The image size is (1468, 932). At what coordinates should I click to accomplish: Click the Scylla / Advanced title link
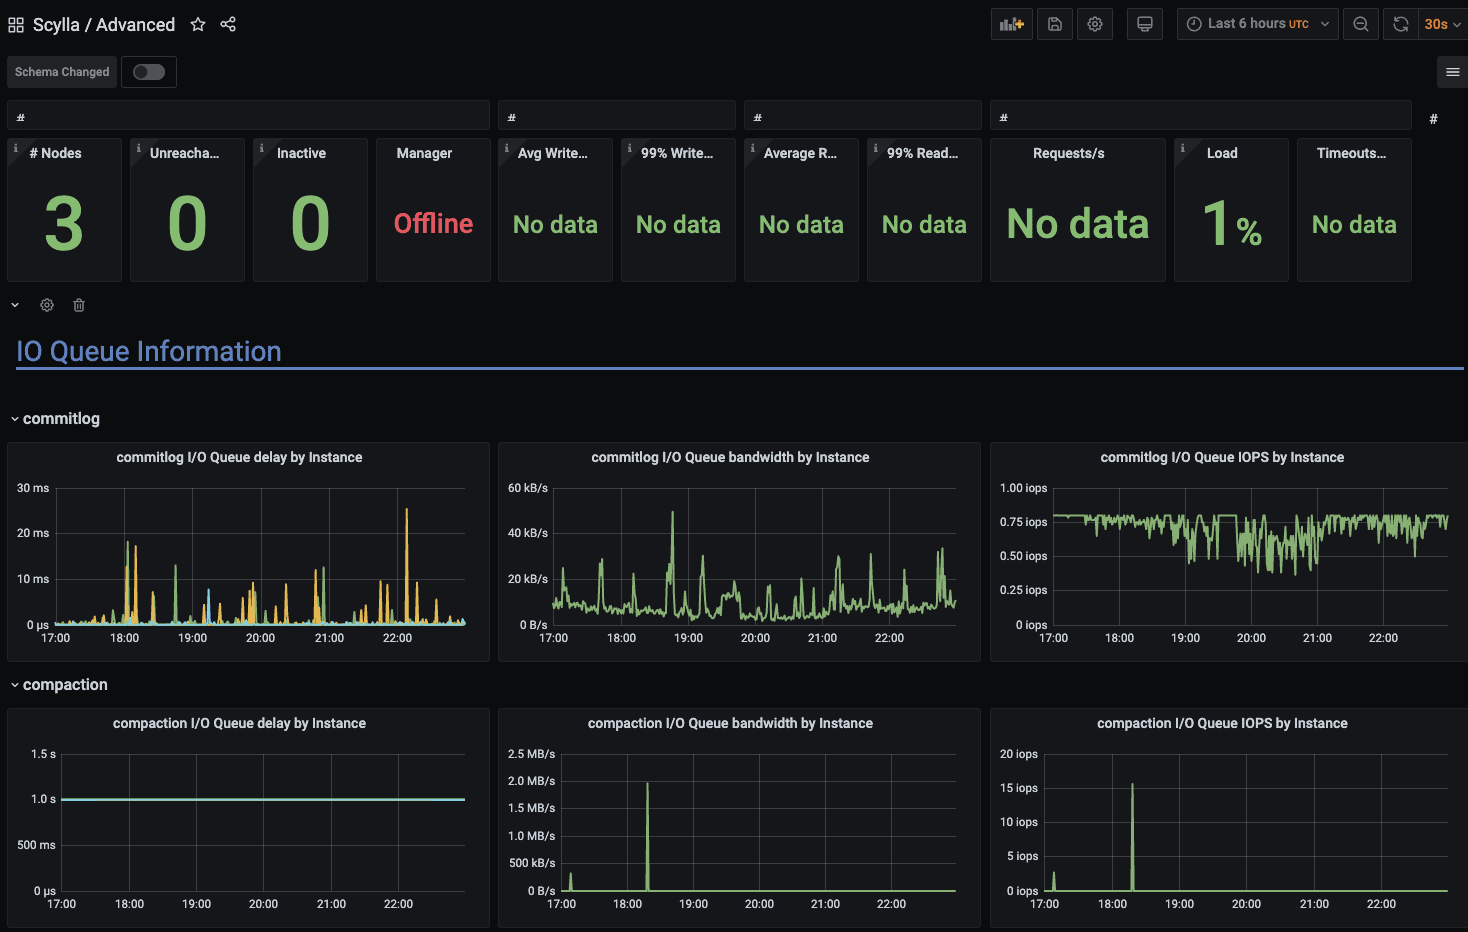[104, 25]
